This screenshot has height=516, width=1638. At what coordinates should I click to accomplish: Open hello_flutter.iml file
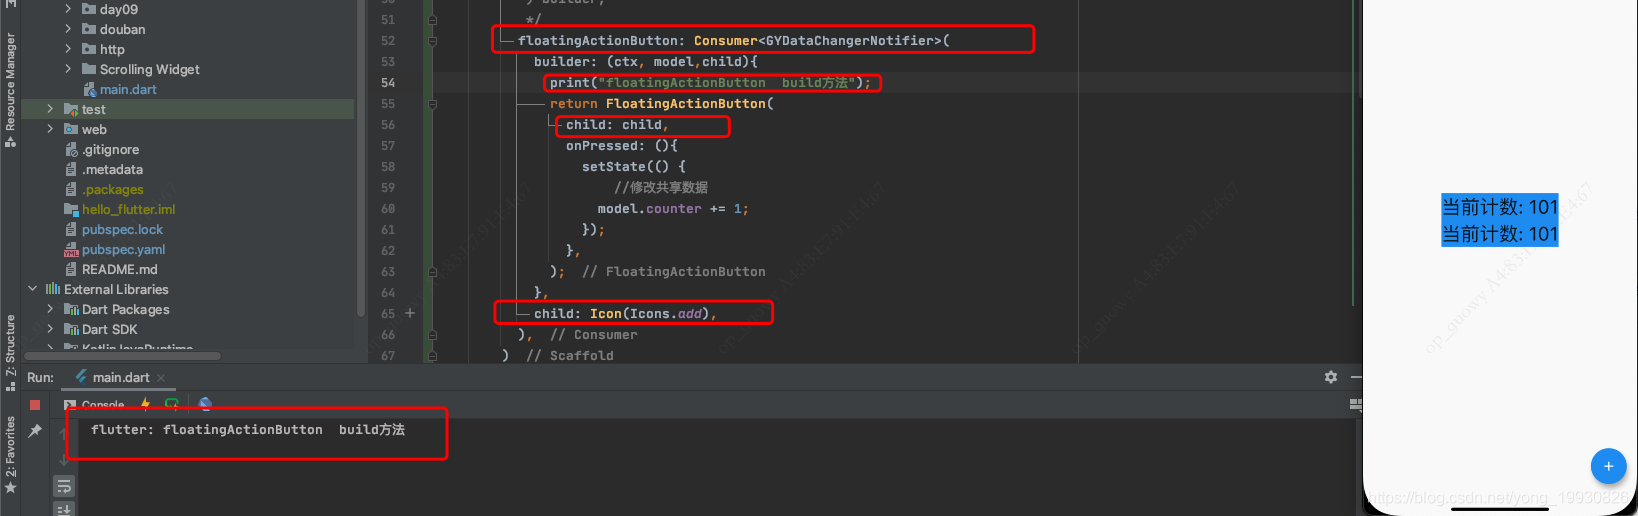128,209
